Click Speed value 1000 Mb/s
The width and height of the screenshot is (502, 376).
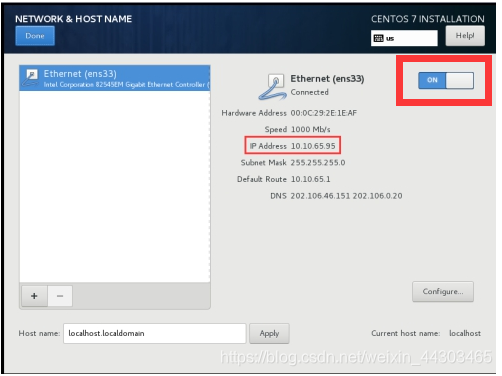pos(311,129)
